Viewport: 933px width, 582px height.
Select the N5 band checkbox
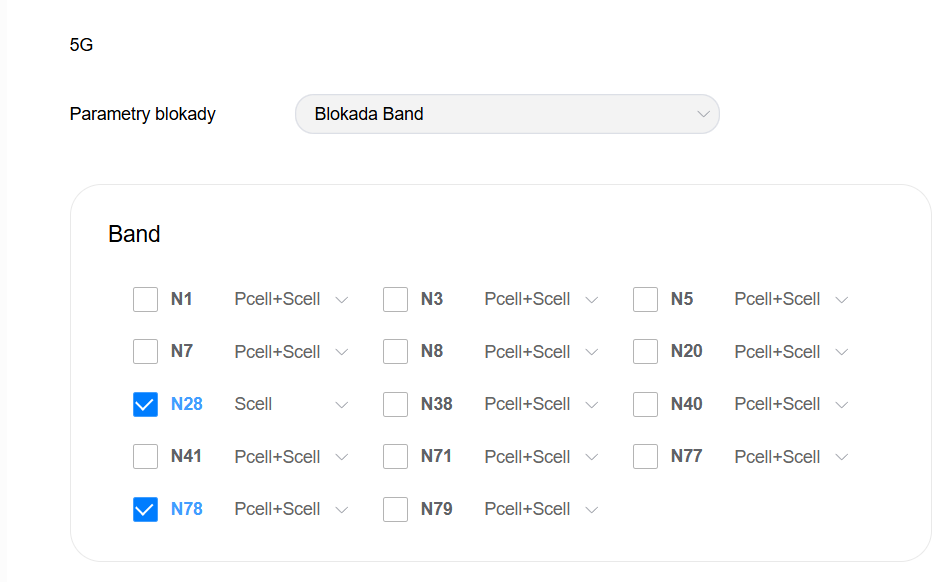pyautogui.click(x=646, y=299)
